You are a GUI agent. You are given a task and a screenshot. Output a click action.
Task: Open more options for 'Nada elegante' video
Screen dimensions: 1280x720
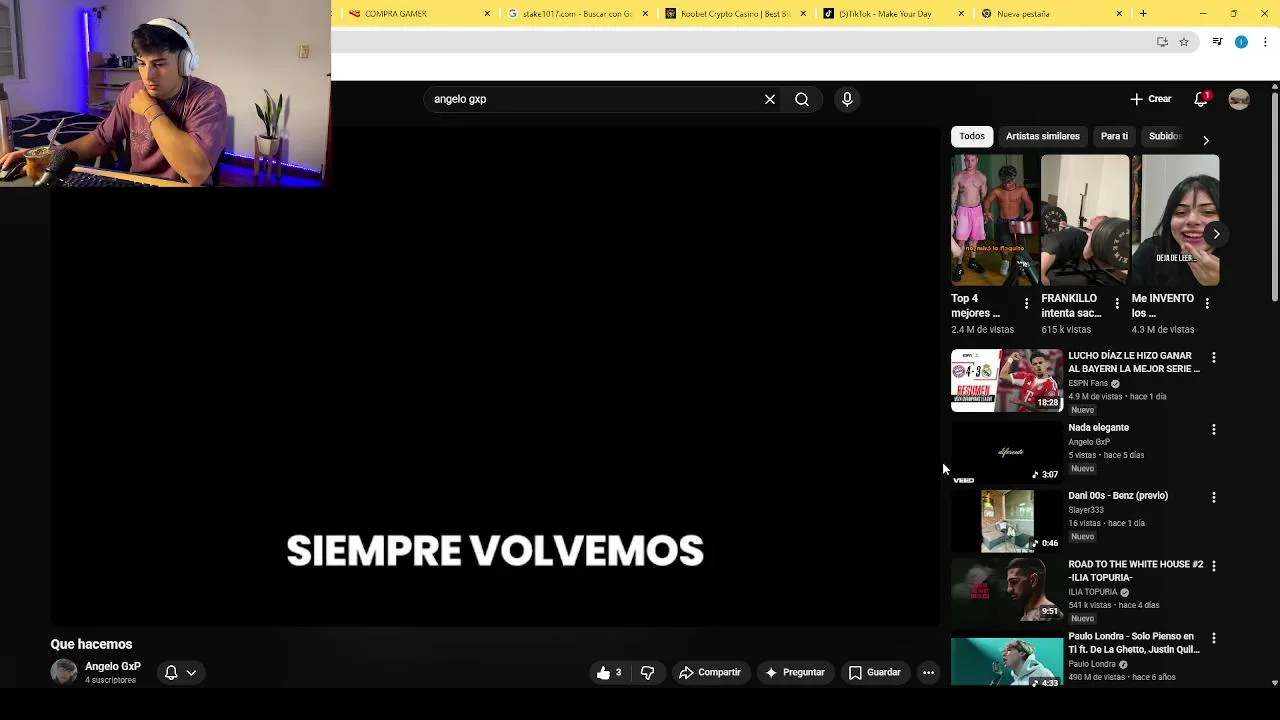pyautogui.click(x=1214, y=429)
